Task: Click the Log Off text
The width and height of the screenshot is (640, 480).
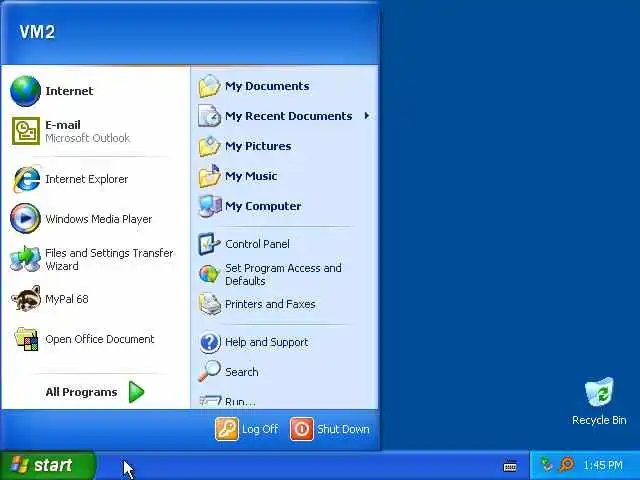Action: (x=260, y=429)
